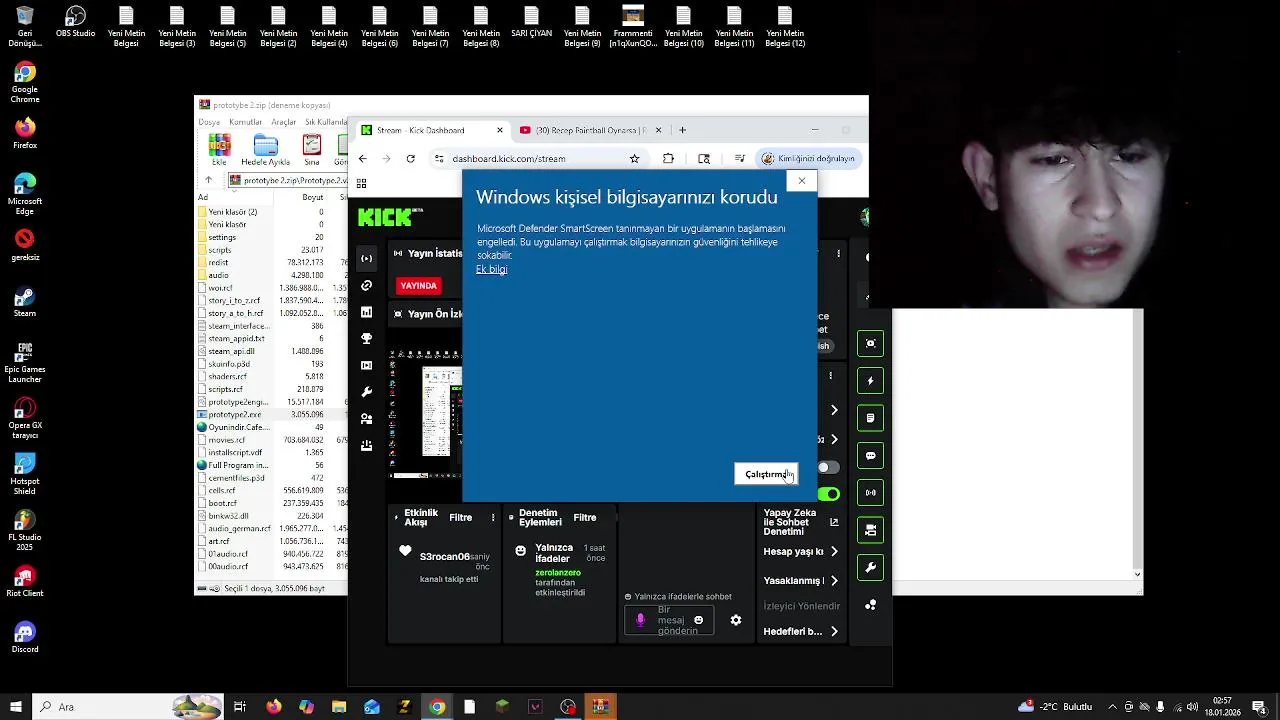Click the camera icon in right Kick panel

[871, 530]
